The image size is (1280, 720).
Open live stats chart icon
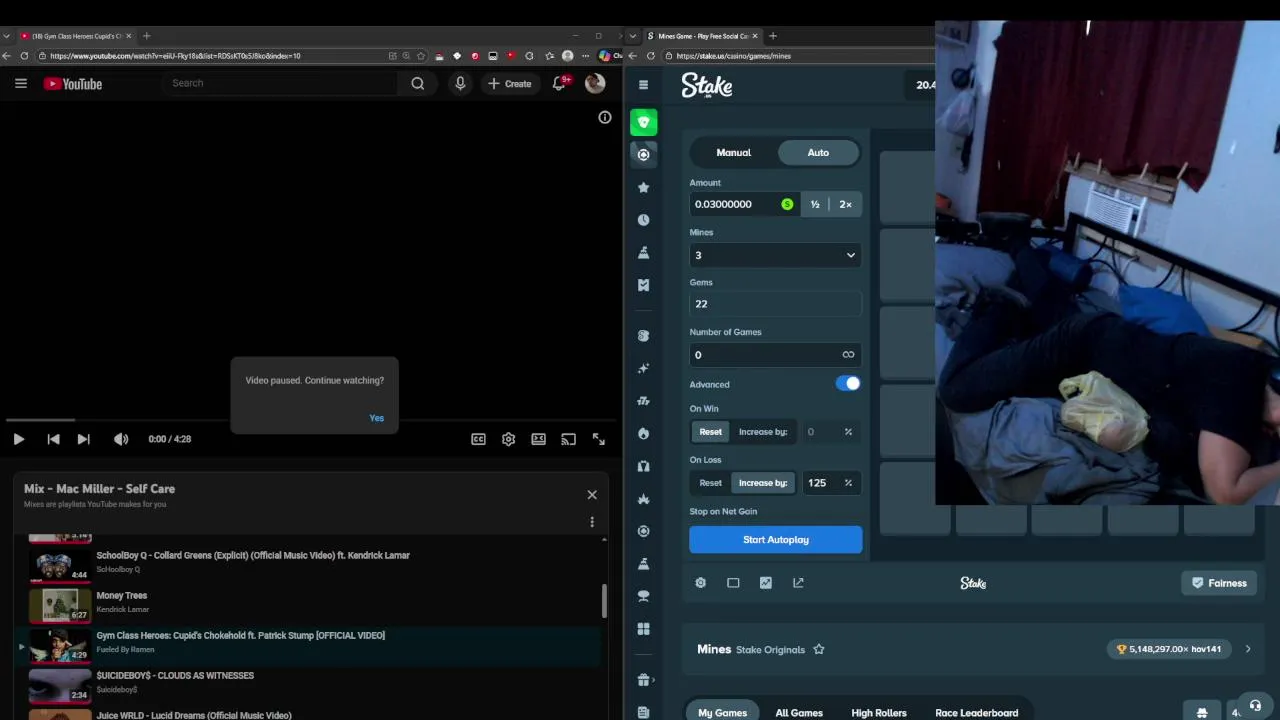pyautogui.click(x=766, y=583)
